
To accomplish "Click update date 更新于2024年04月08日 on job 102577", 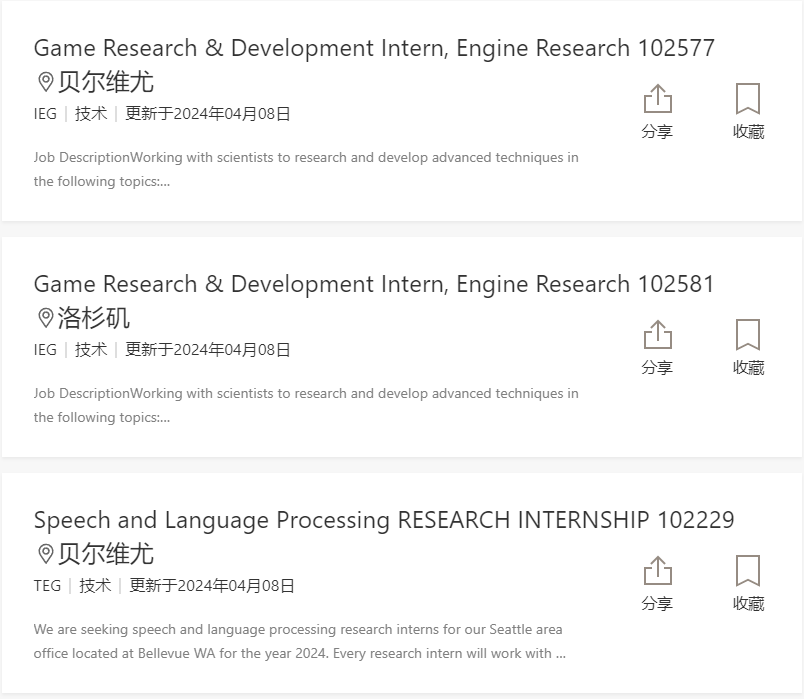I will (208, 114).
